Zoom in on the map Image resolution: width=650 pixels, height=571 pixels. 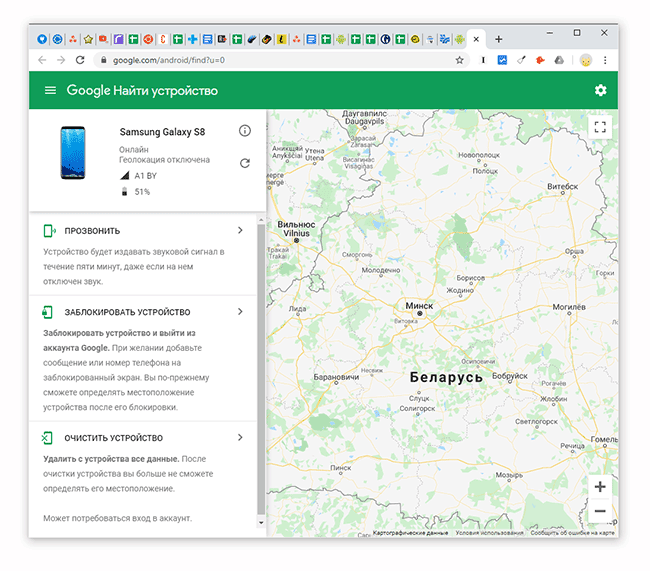pyautogui.click(x=600, y=486)
